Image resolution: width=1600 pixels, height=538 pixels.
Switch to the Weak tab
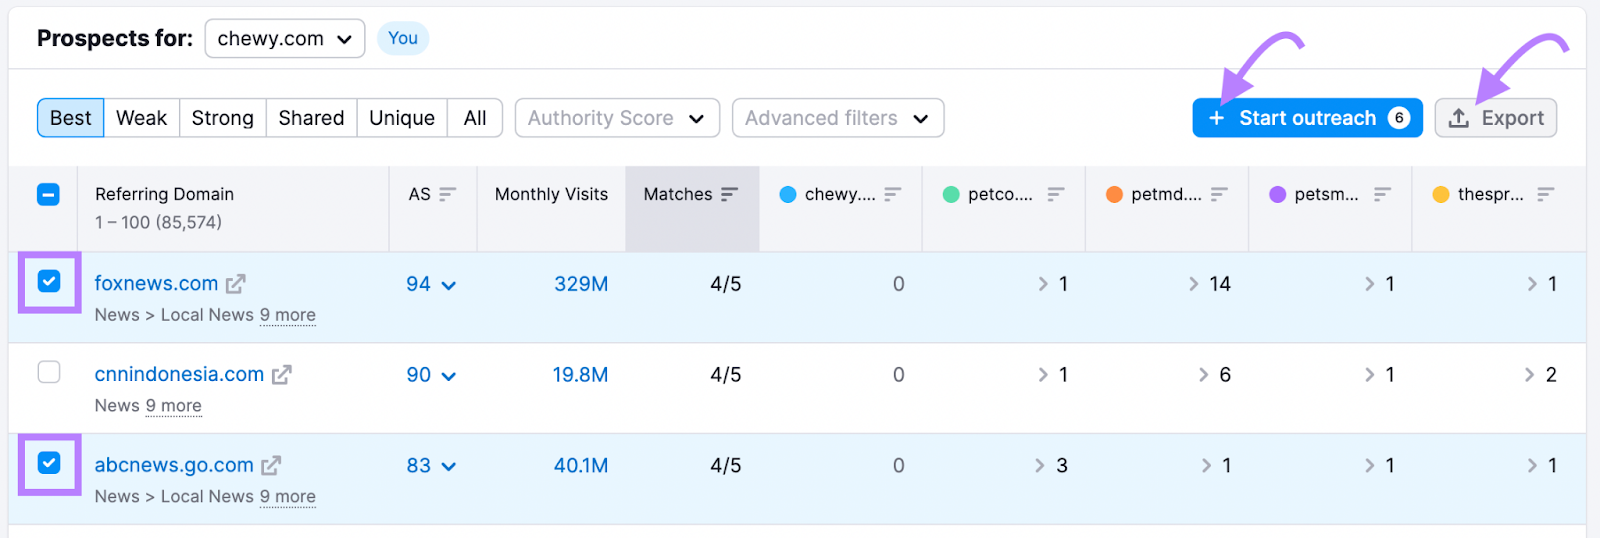point(141,118)
